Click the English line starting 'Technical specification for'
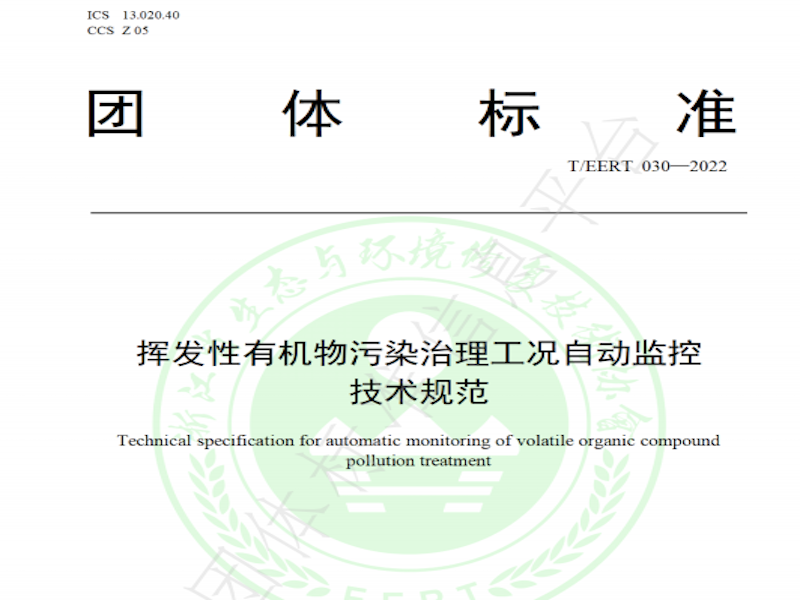 418,441
